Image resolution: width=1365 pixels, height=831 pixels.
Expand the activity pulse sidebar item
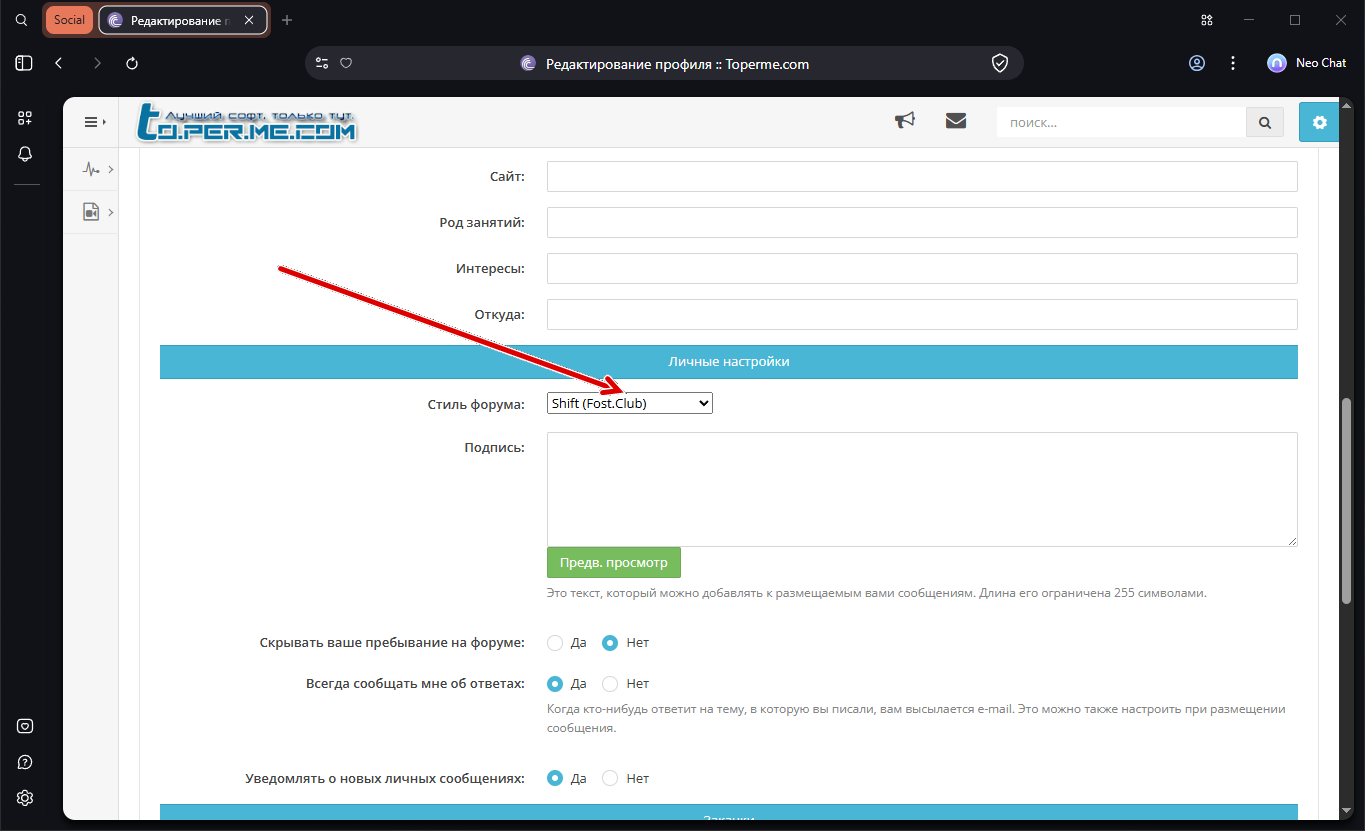pyautogui.click(x=96, y=170)
